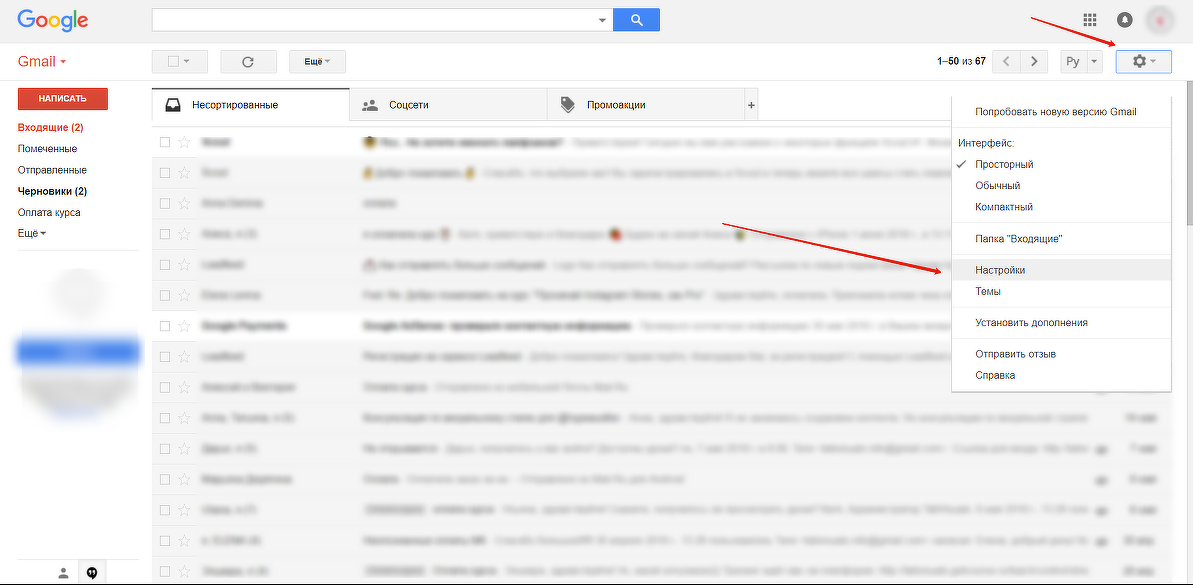Open the input tools arrow beside Ру

click(1094, 62)
